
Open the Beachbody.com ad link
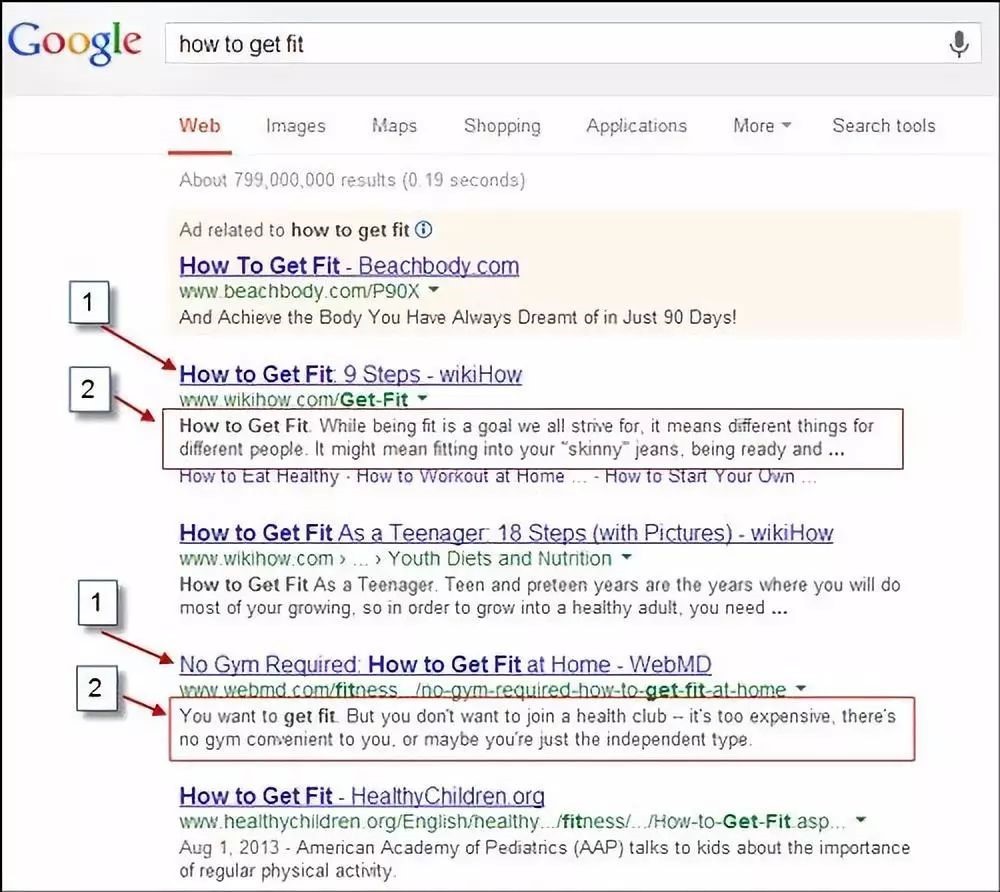tap(349, 266)
